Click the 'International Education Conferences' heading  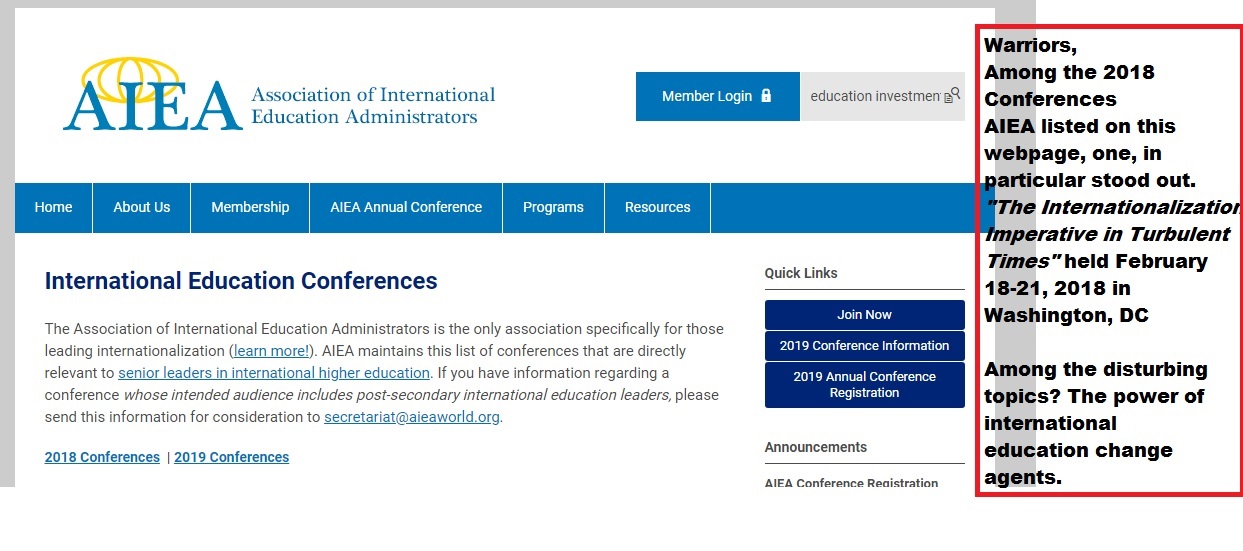coord(241,281)
